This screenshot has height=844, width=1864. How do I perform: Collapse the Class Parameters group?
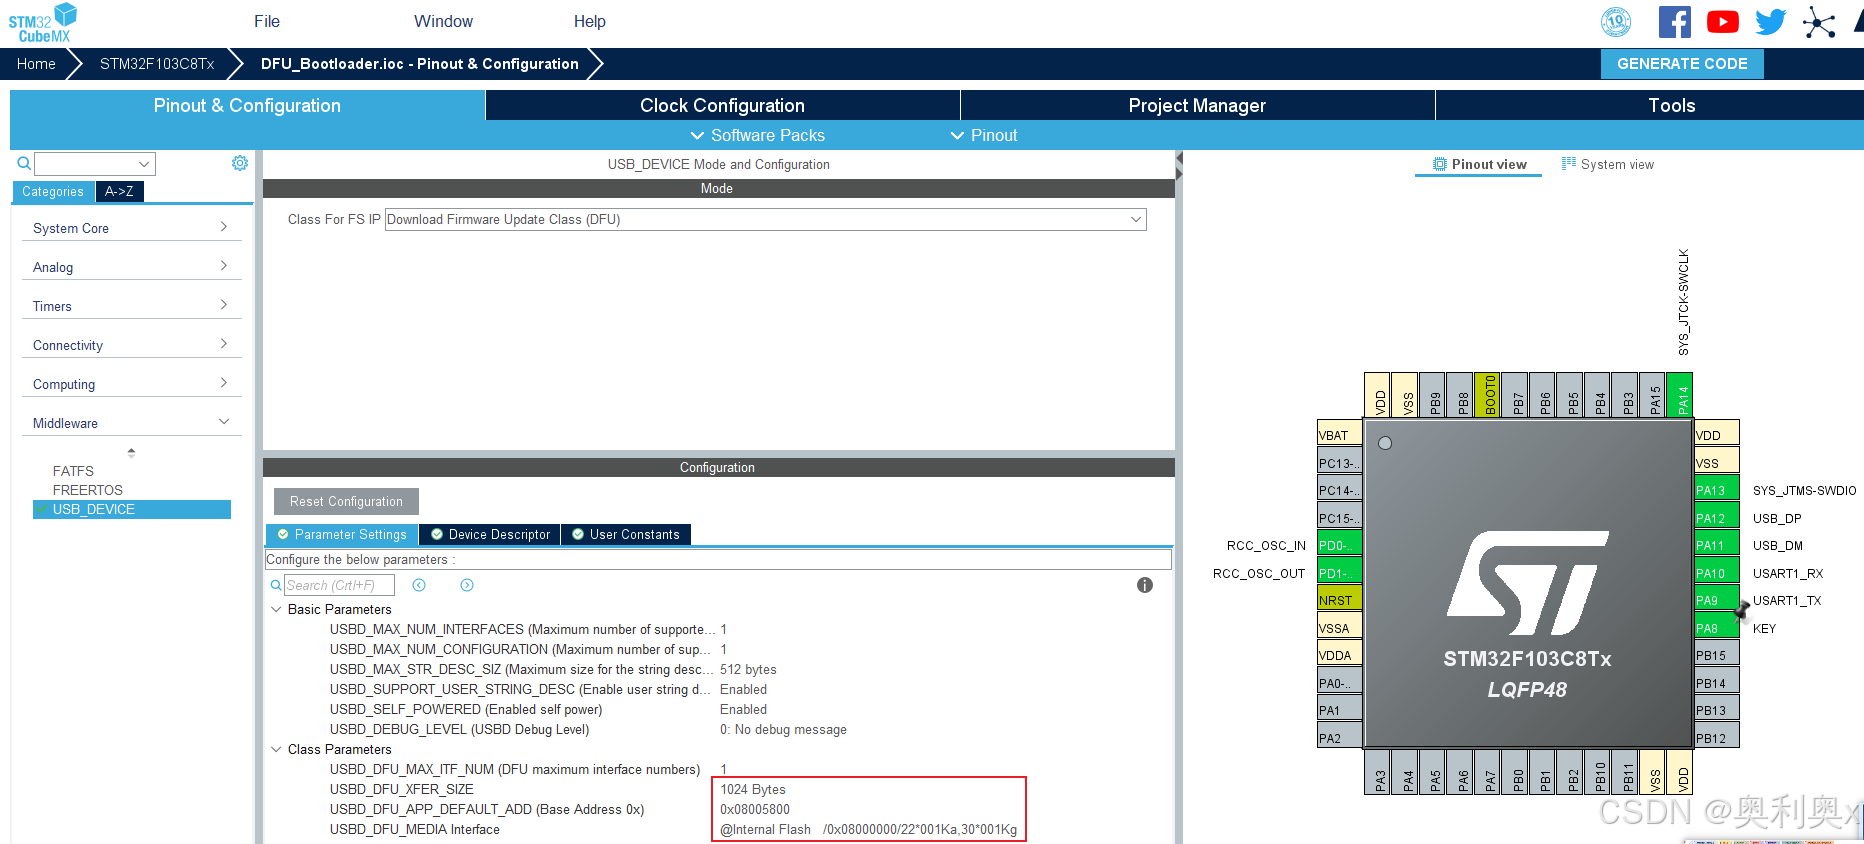(276, 749)
